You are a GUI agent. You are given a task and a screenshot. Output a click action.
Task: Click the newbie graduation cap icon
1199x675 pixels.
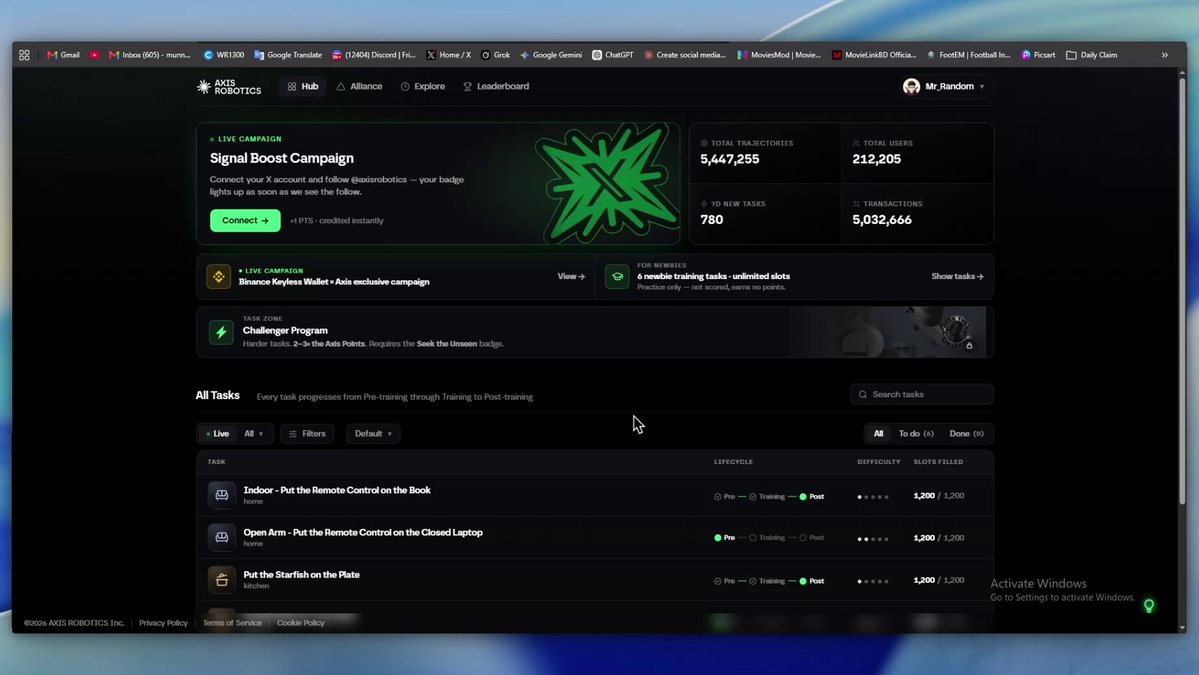tap(617, 277)
